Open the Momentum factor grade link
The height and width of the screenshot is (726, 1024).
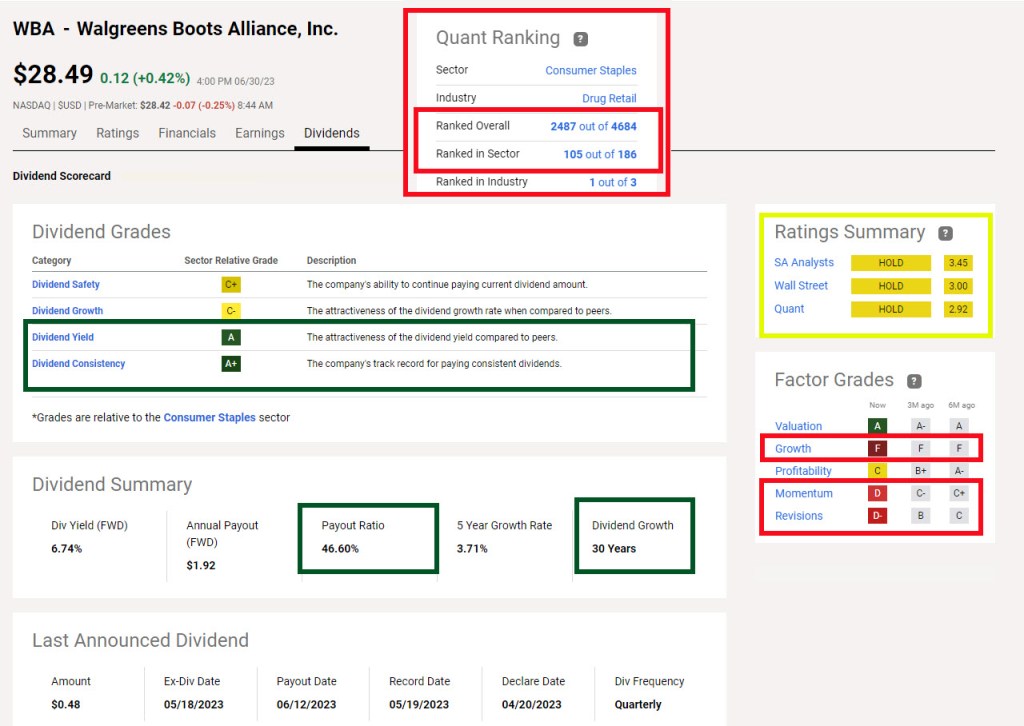[x=803, y=493]
